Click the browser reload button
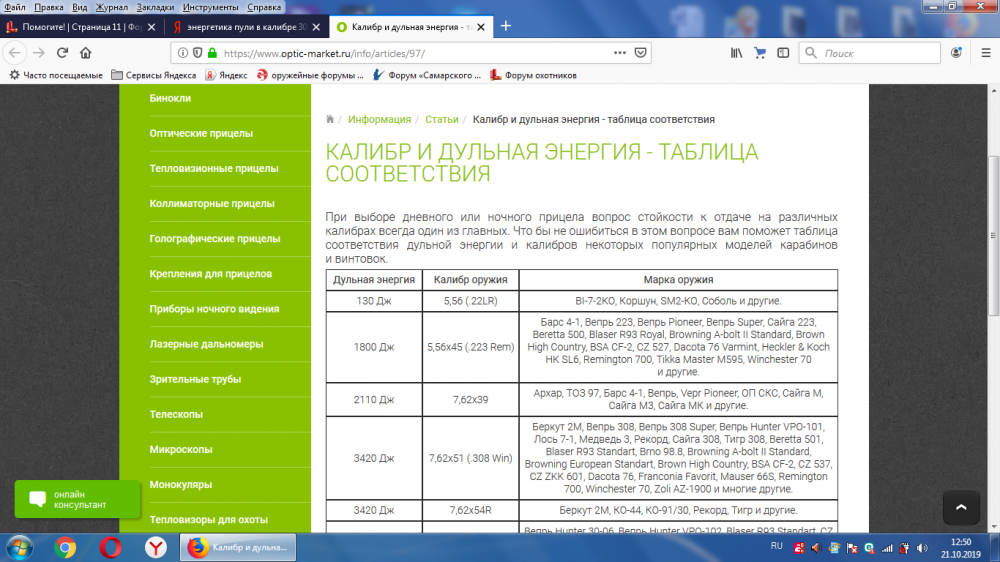 62,53
